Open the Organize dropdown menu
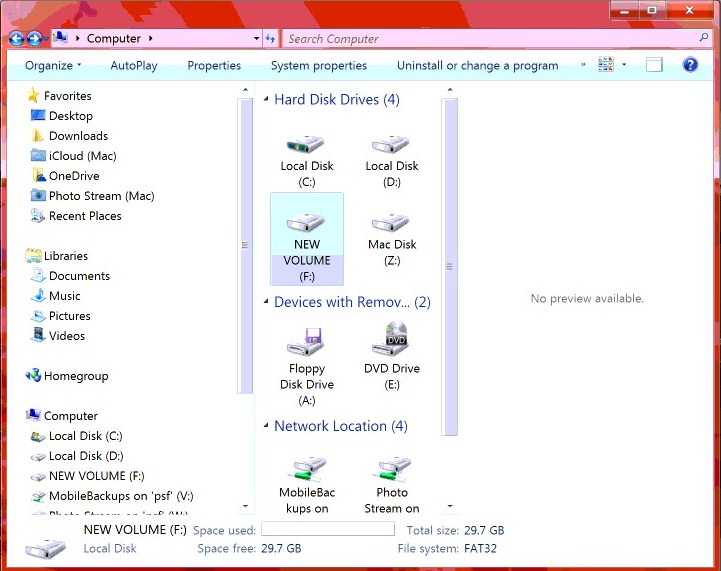Image resolution: width=721 pixels, height=571 pixels. tap(53, 65)
